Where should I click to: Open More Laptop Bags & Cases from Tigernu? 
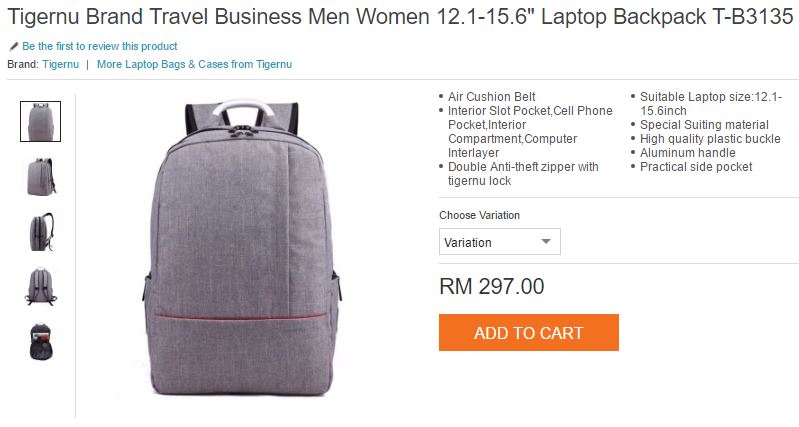195,64
